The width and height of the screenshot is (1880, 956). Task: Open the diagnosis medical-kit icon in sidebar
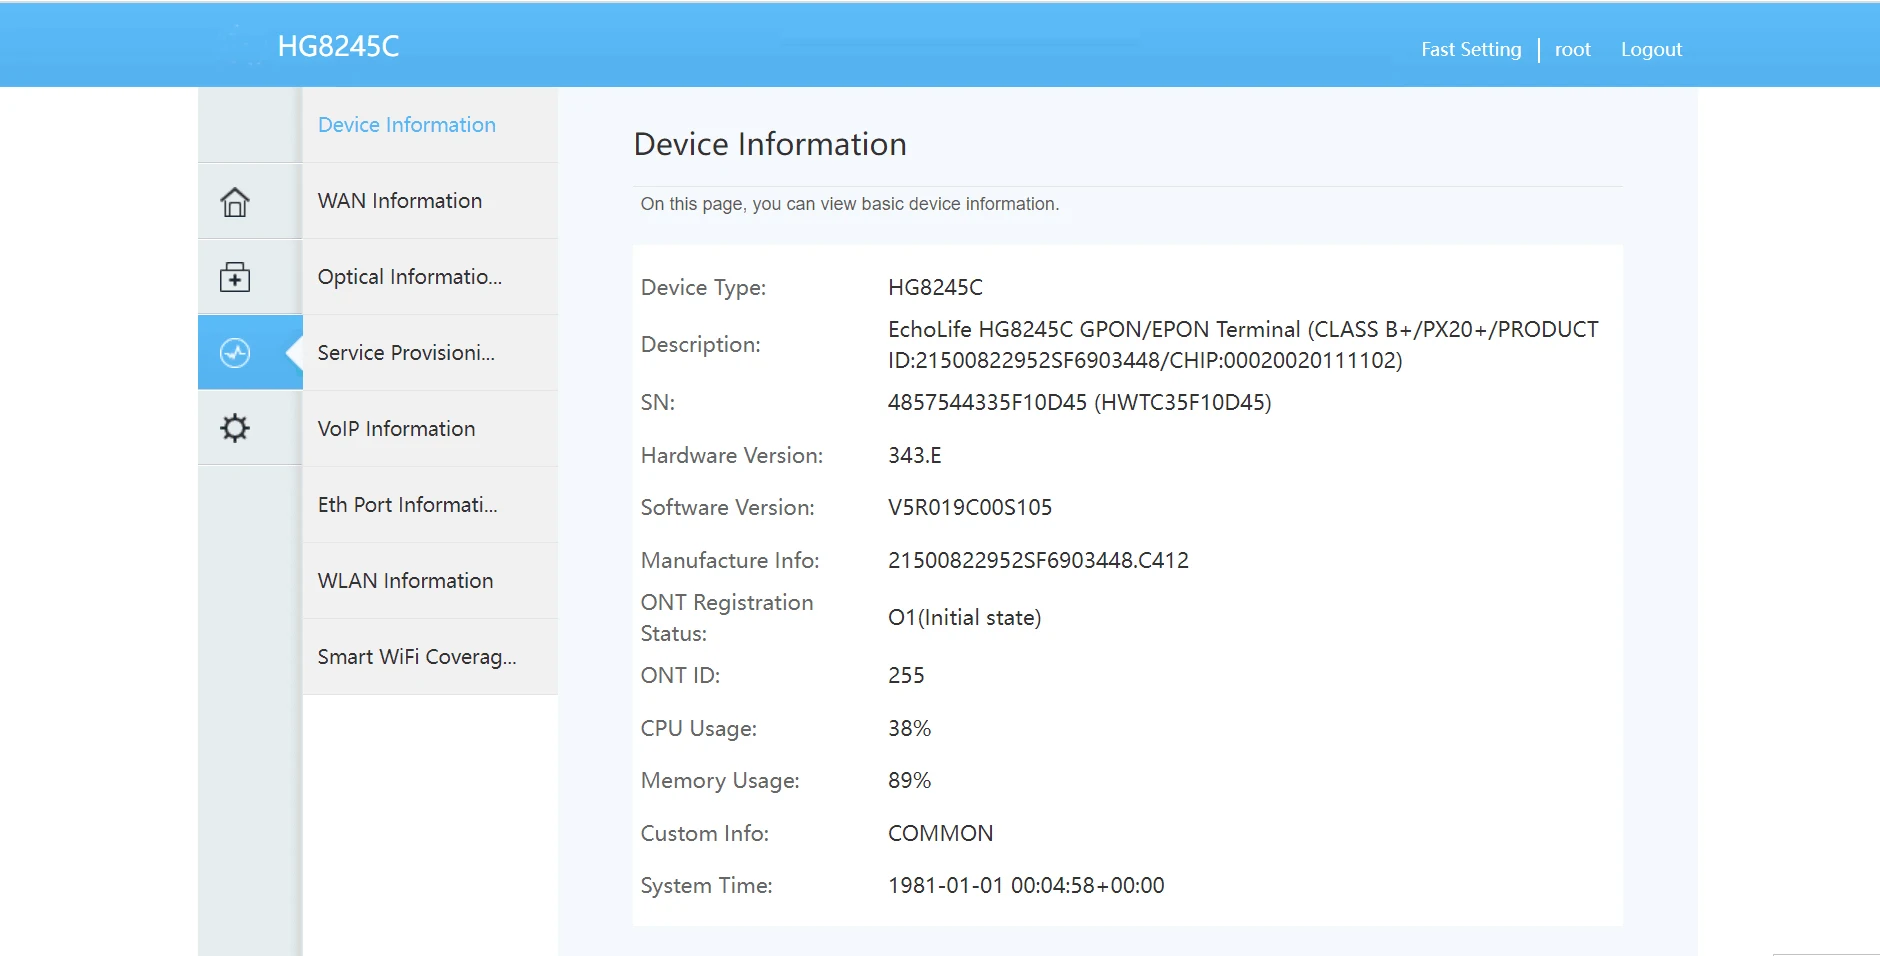(235, 277)
